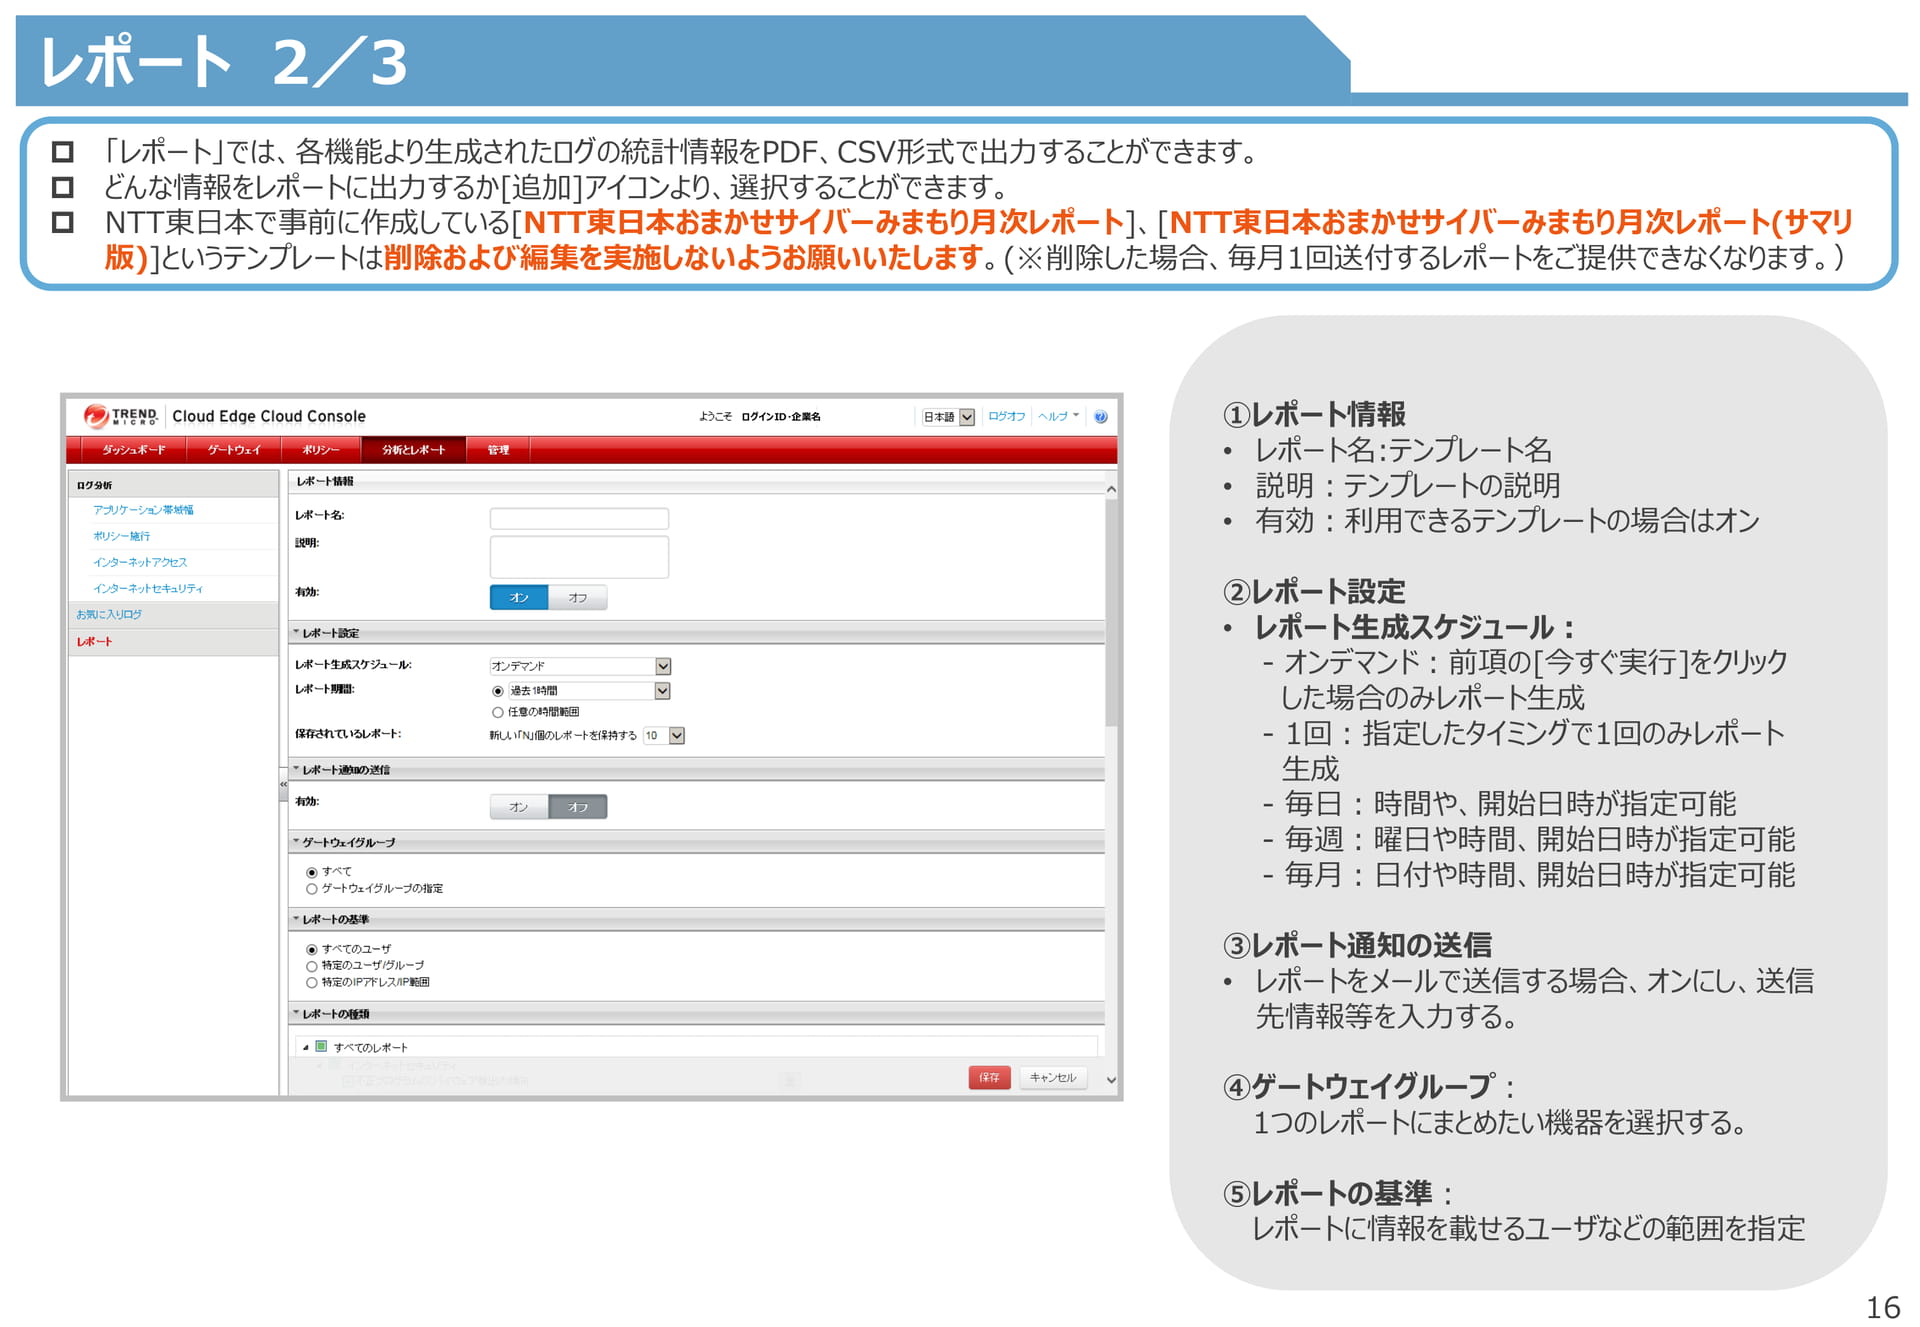Switch to the ダッシュボード tab
Viewport: 1920px width, 1327px height.
point(133,450)
